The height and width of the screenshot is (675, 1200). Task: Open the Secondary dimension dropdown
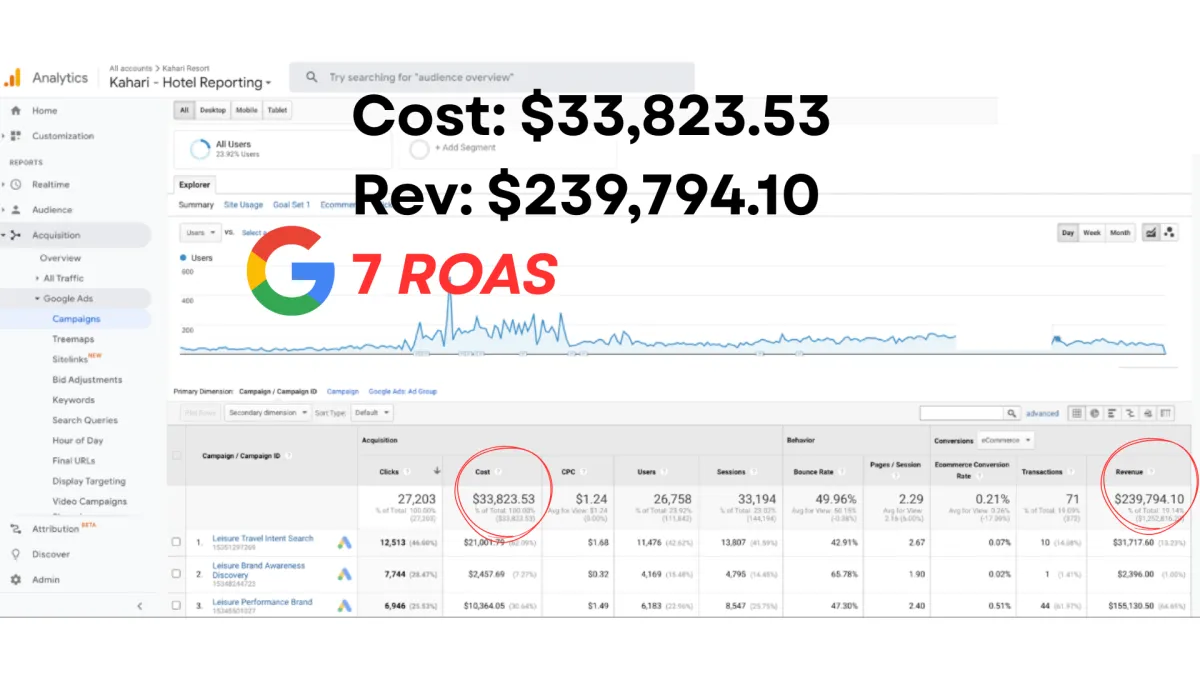point(267,412)
